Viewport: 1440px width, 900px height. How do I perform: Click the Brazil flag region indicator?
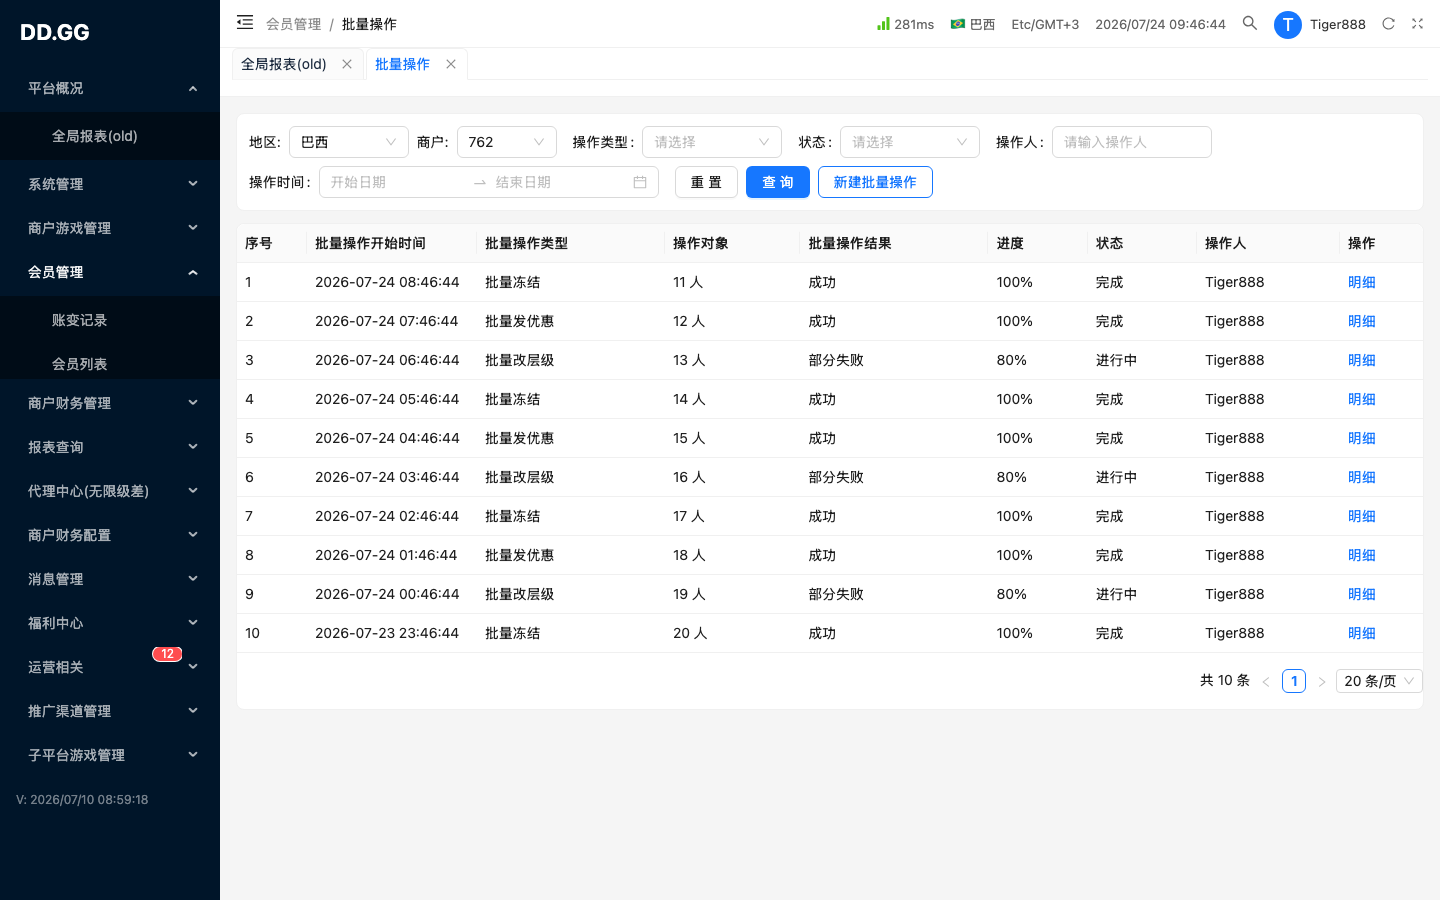point(972,24)
